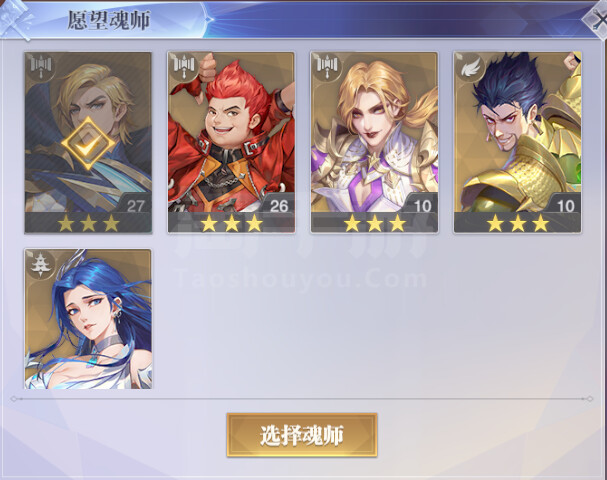
Task: Click the 选择魂师 button
Action: (x=302, y=435)
